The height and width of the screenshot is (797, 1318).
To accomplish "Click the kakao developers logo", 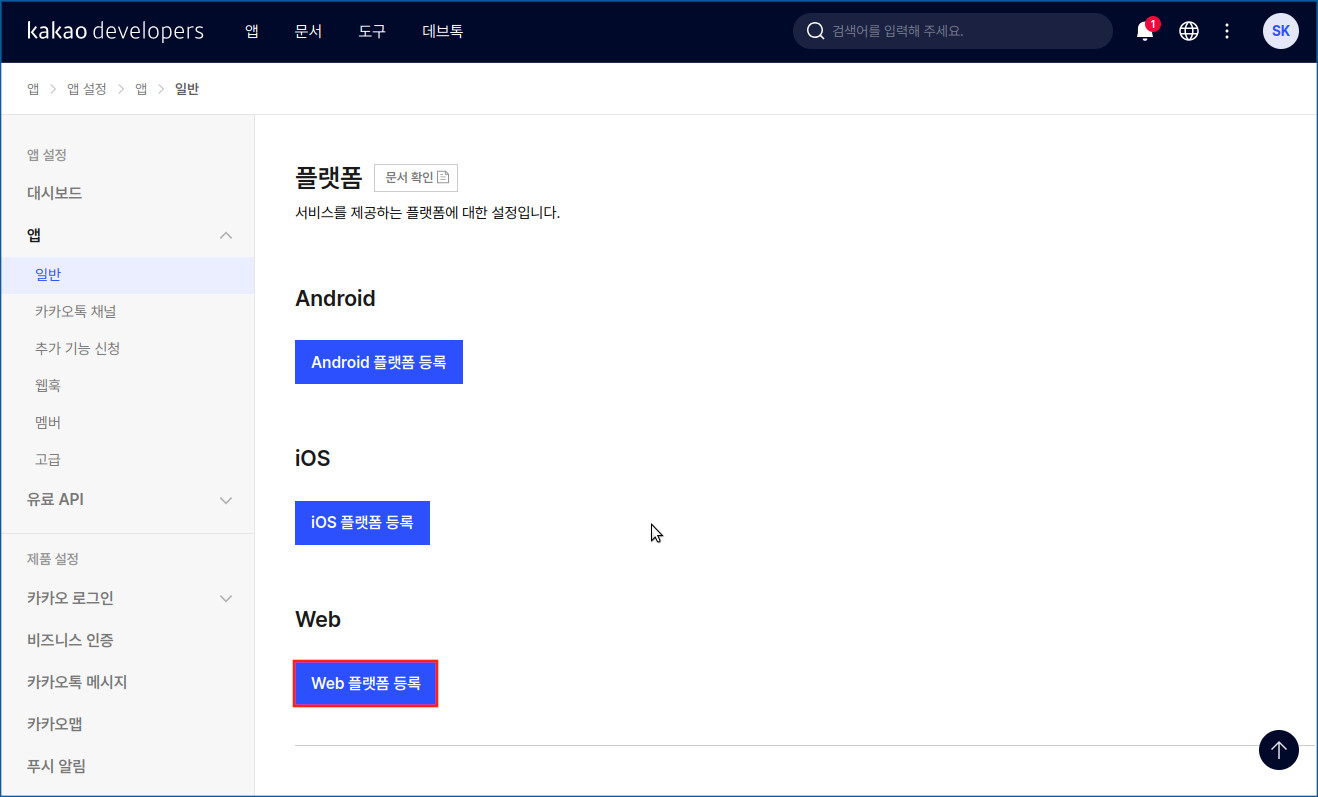I will (x=116, y=31).
